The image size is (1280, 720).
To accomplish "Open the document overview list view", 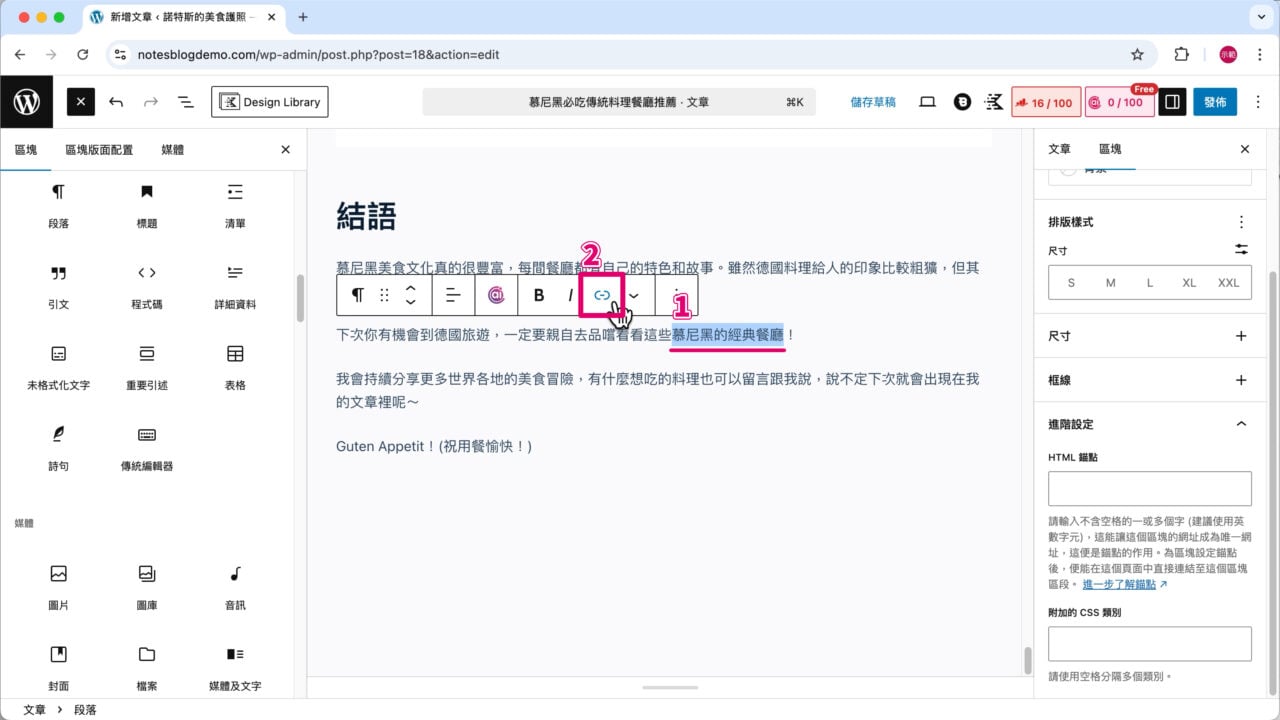I will click(x=185, y=101).
